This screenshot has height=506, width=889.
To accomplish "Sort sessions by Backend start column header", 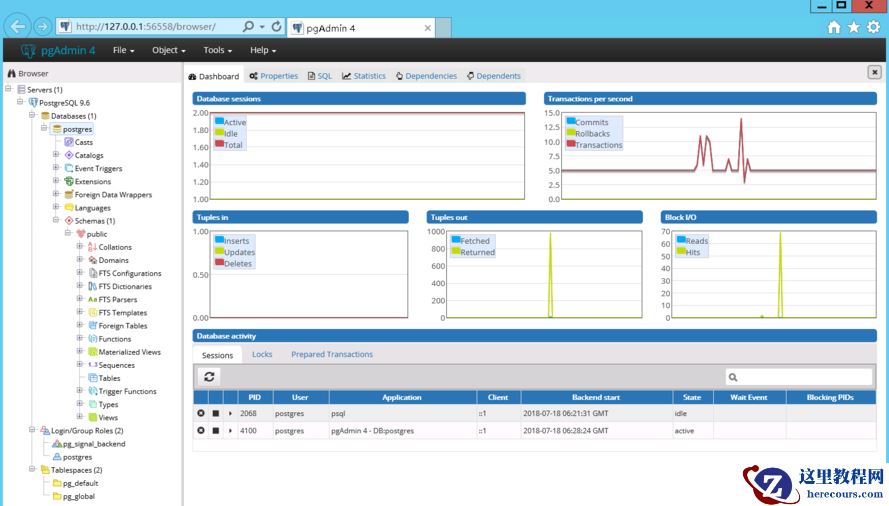I will 596,397.
